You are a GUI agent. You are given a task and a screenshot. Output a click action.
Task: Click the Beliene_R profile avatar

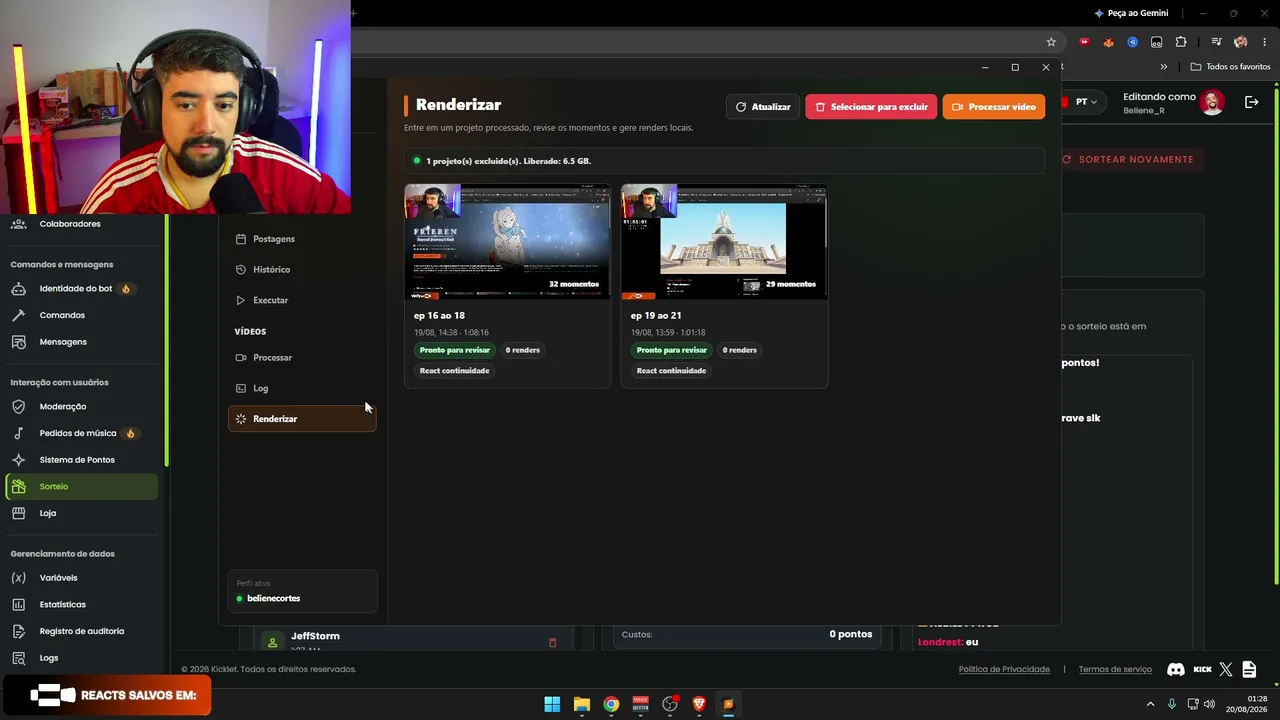pyautogui.click(x=1212, y=102)
